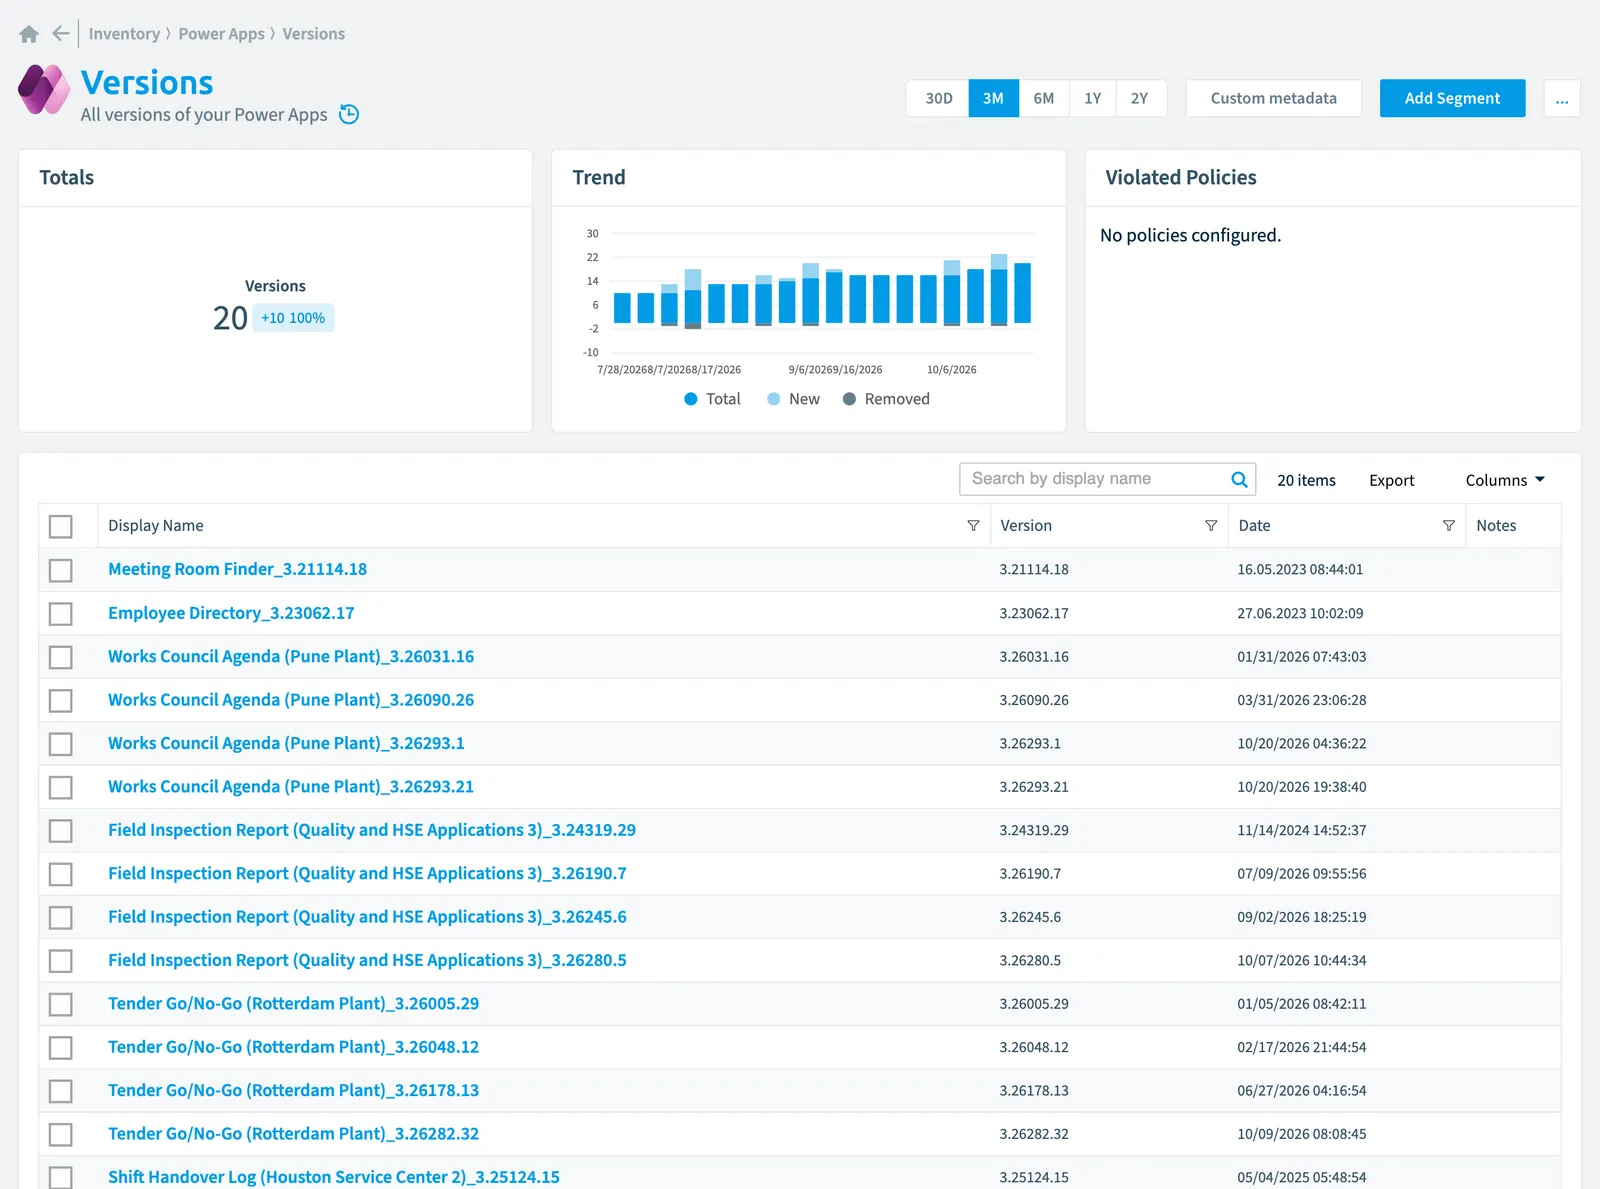Open Meeting Room Finder_3.21114.18 link
The height and width of the screenshot is (1189, 1600).
[237, 569]
